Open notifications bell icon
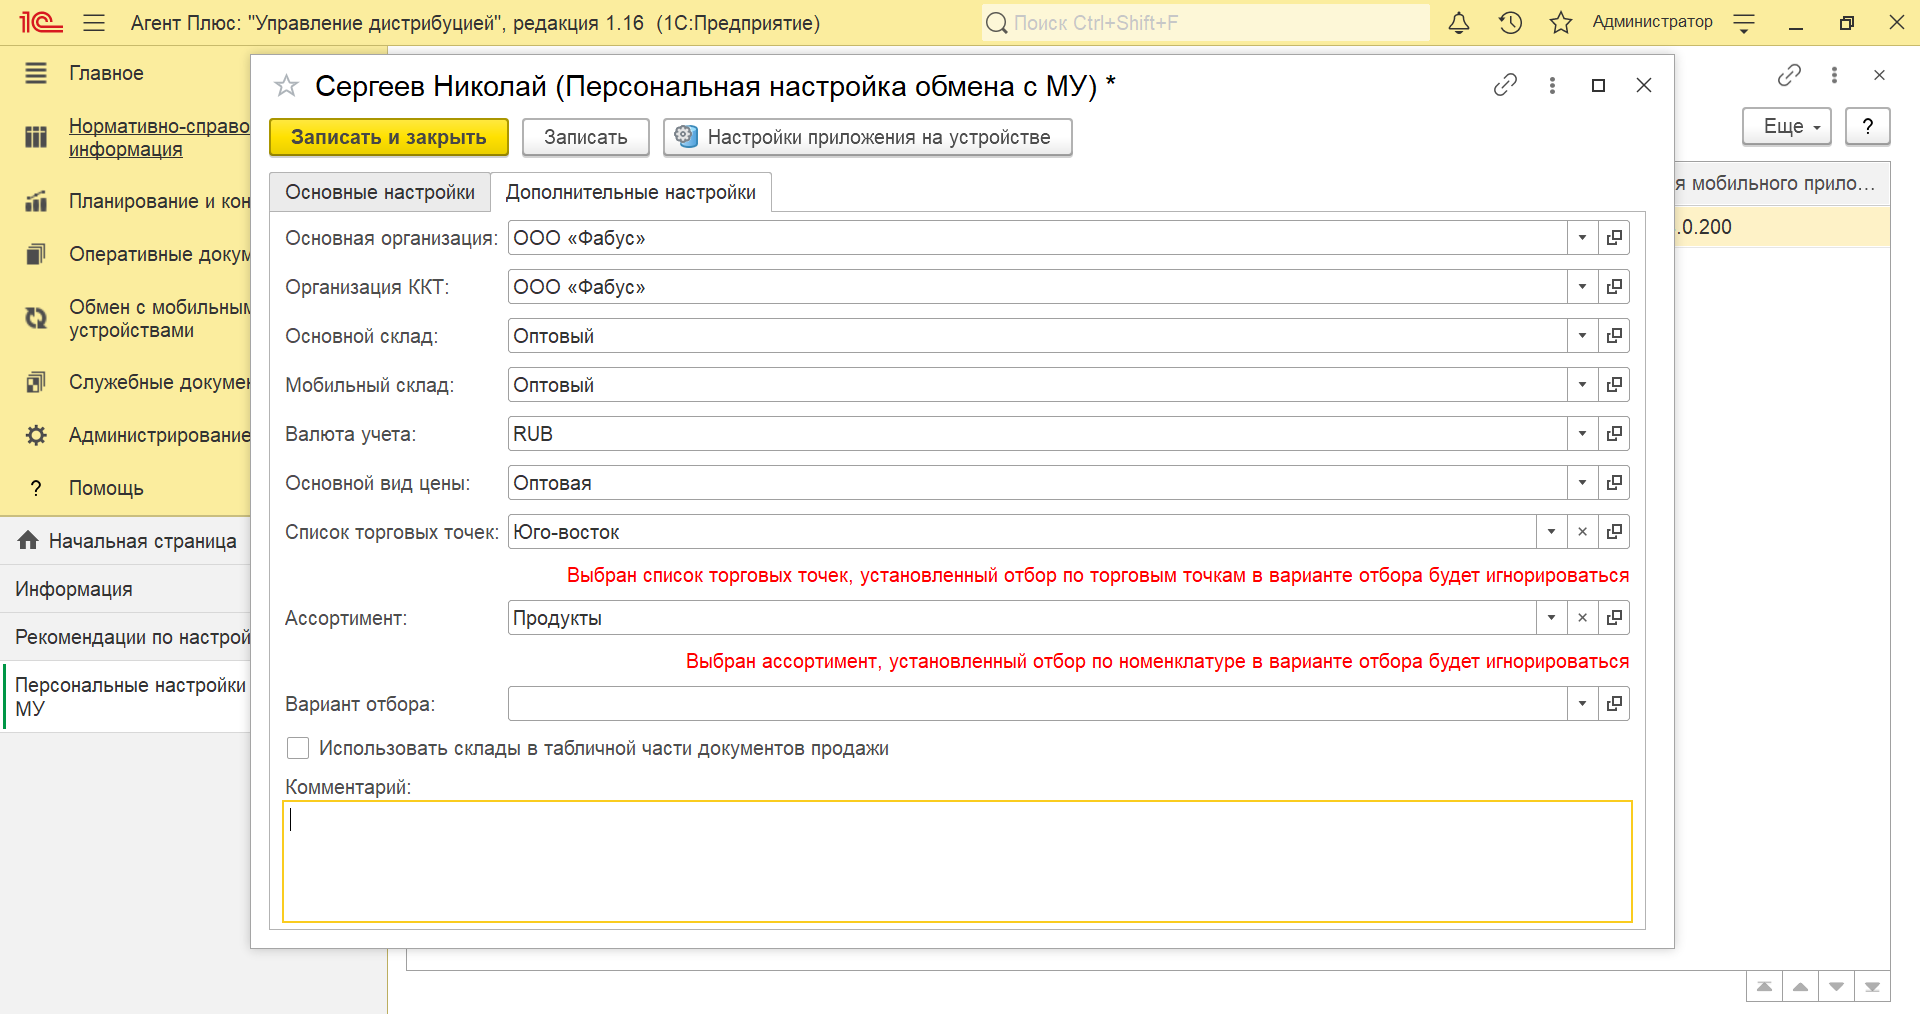1920x1014 pixels. click(x=1459, y=23)
